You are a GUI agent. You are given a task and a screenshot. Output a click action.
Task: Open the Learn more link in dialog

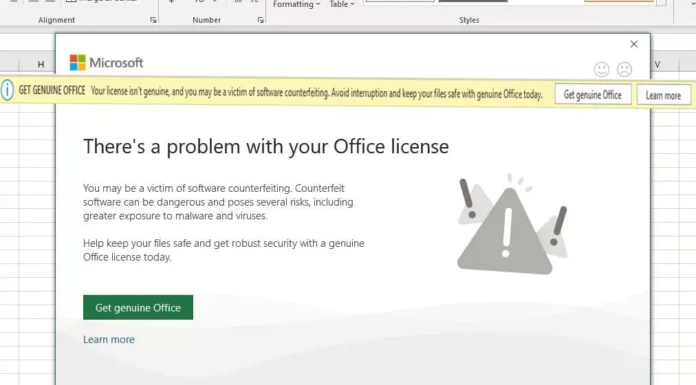point(109,339)
